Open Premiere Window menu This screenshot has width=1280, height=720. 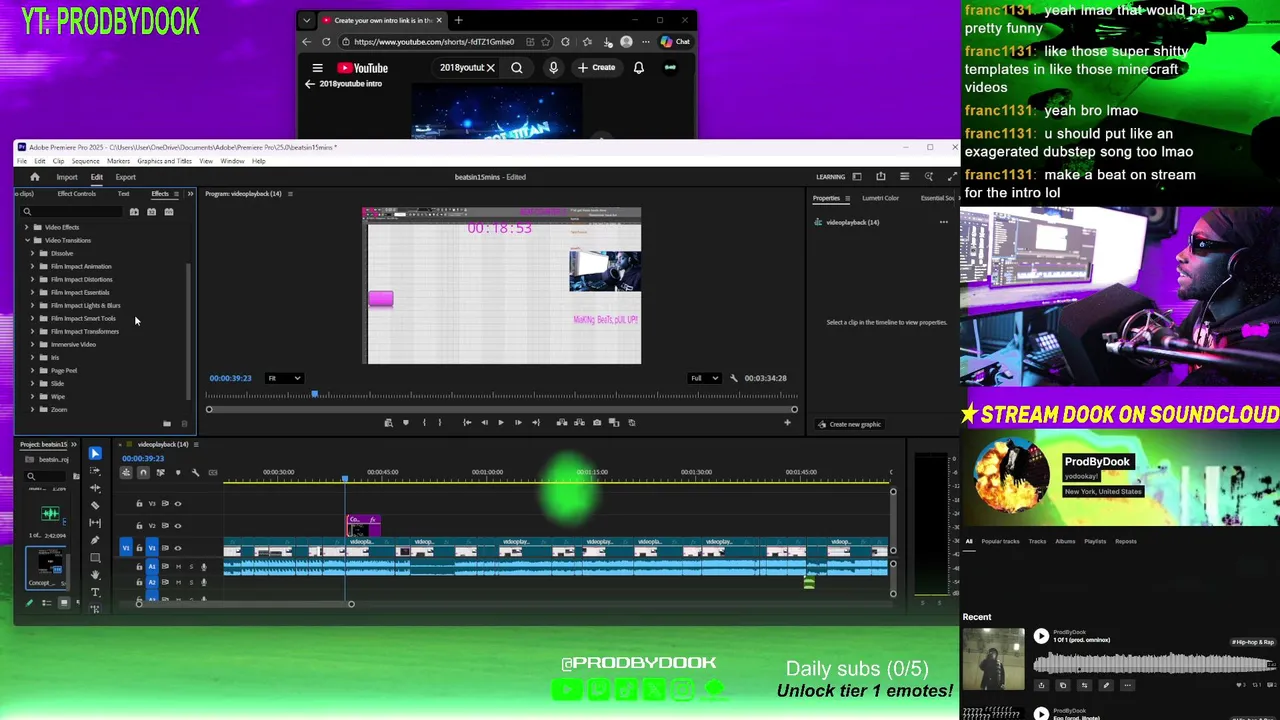pos(232,161)
